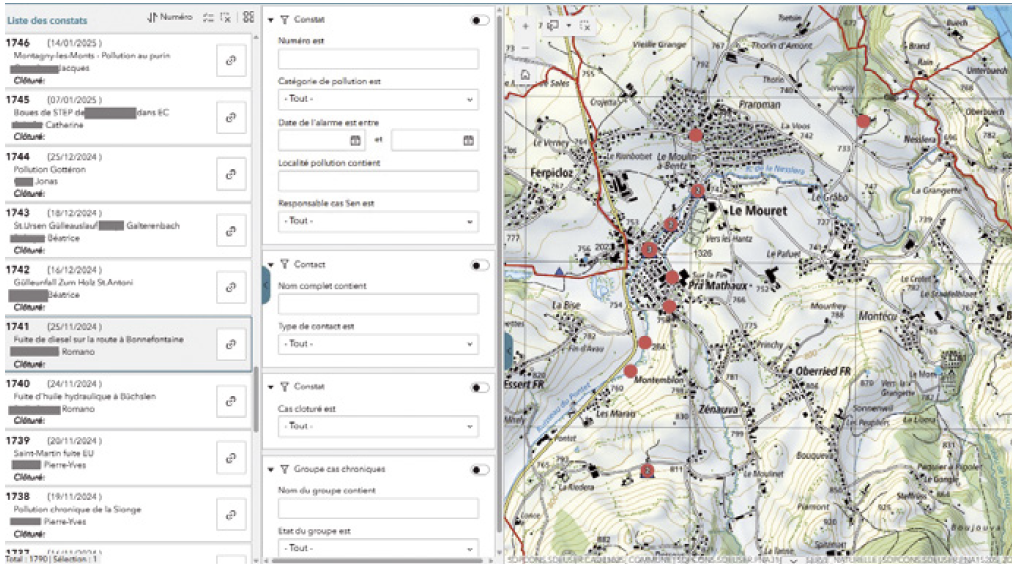The height and width of the screenshot is (572, 1020).
Task: Collapse the Contact filter section
Action: coord(271,265)
